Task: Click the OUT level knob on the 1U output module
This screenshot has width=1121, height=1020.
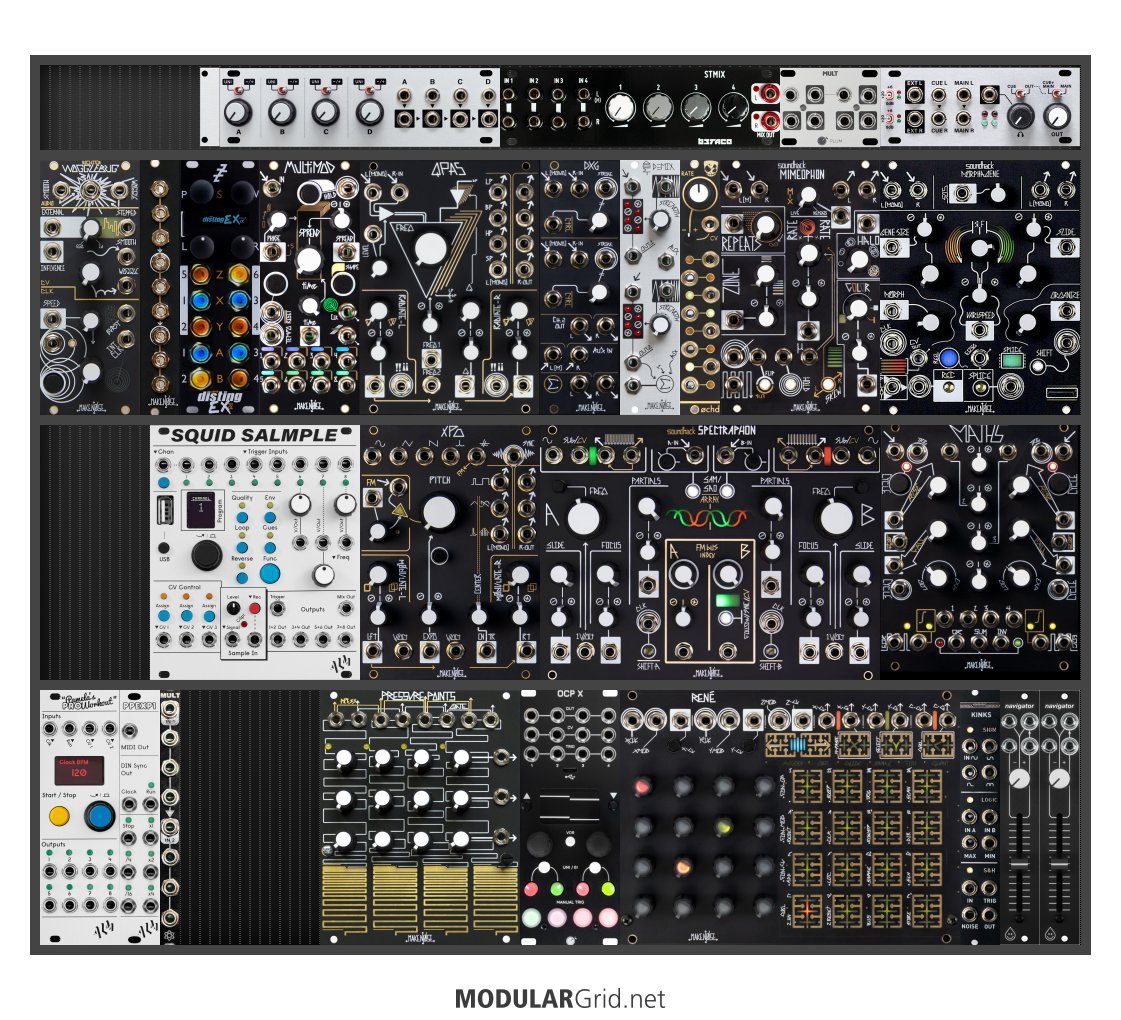Action: coord(1057,115)
